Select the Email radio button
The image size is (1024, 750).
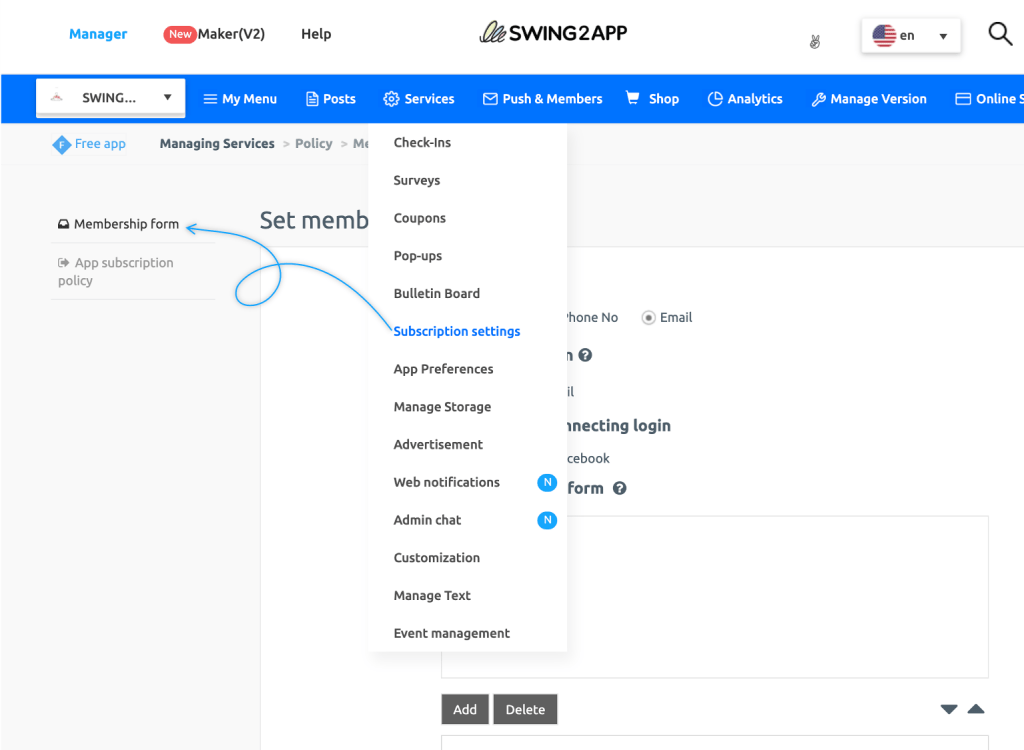pos(650,317)
